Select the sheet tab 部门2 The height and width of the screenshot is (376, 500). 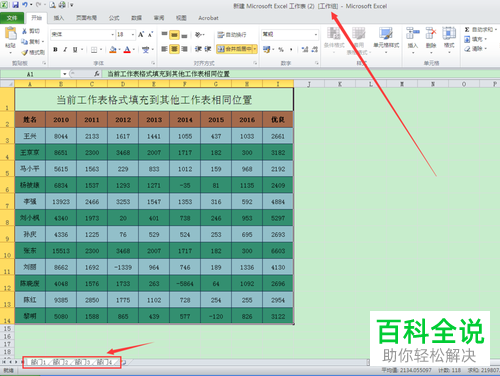click(x=60, y=362)
